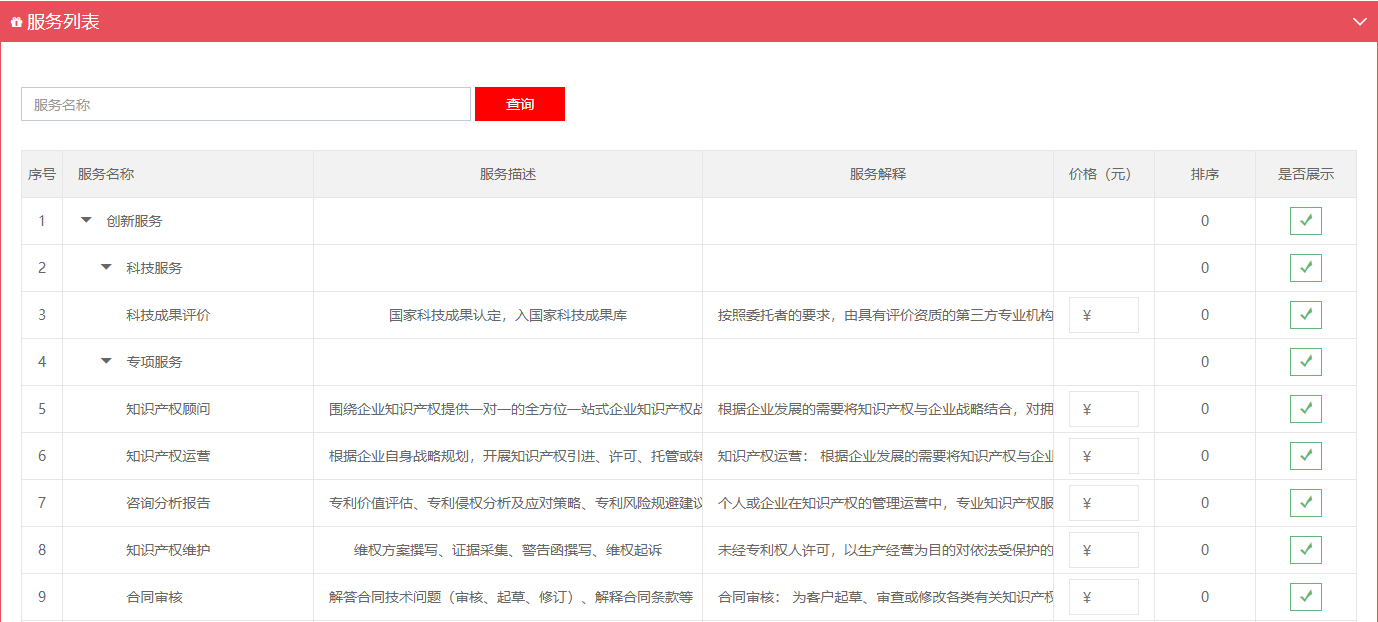Toggle 是否展示 checkbox for 创新服务
The height and width of the screenshot is (622, 1378).
click(1306, 221)
